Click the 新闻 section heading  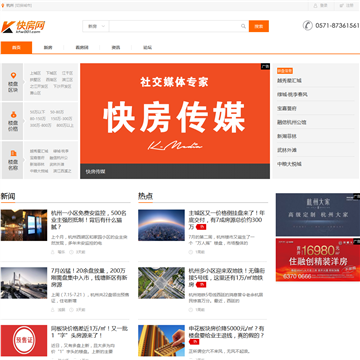(8, 196)
